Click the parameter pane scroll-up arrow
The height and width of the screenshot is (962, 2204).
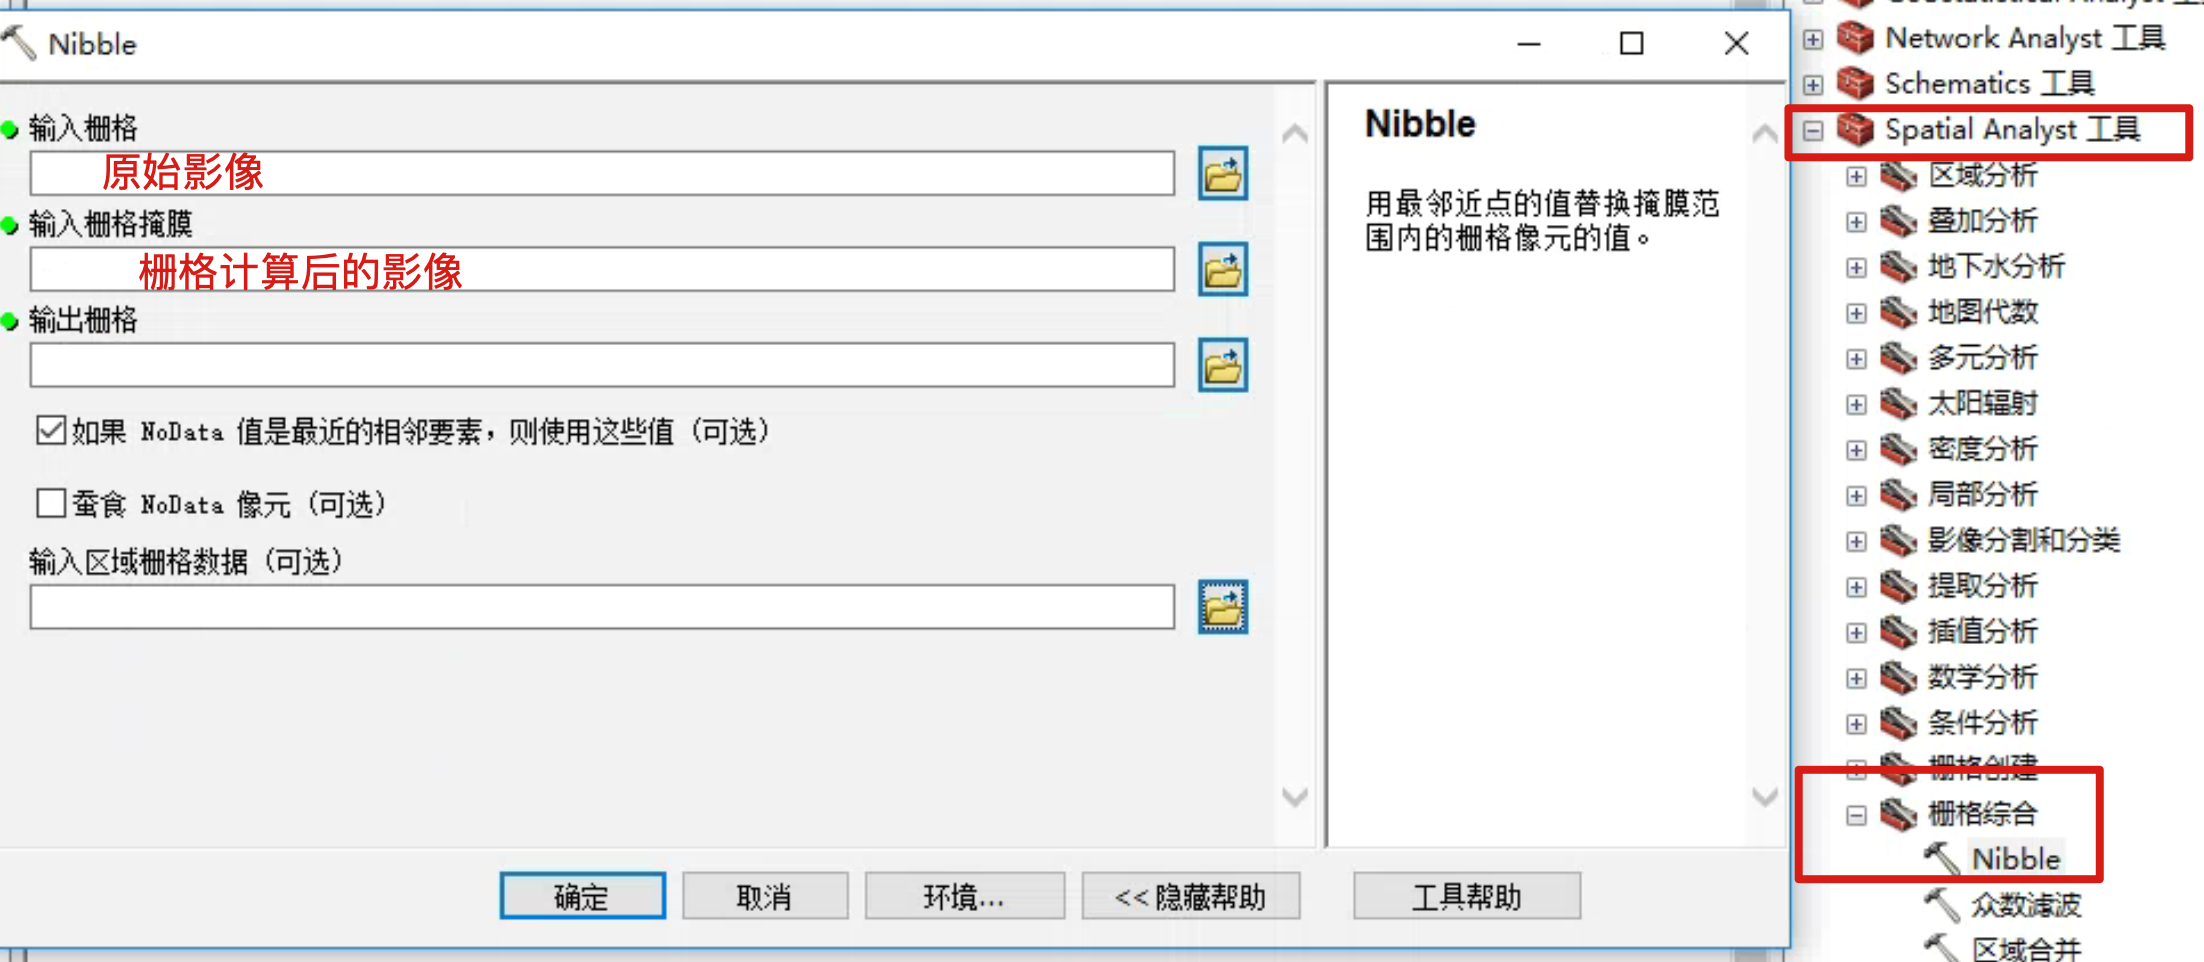1295,133
